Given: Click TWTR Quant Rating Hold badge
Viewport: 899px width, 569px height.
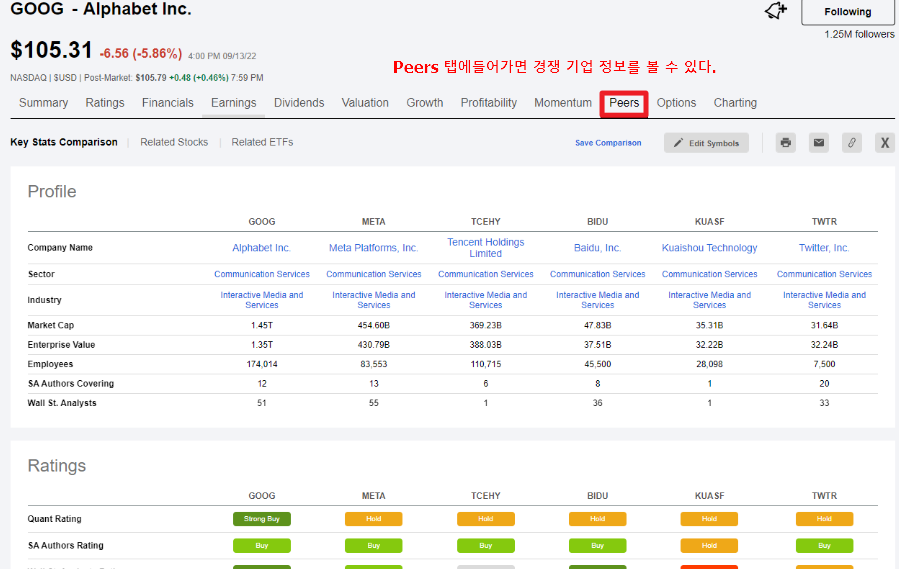Looking at the screenshot, I should [x=824, y=519].
